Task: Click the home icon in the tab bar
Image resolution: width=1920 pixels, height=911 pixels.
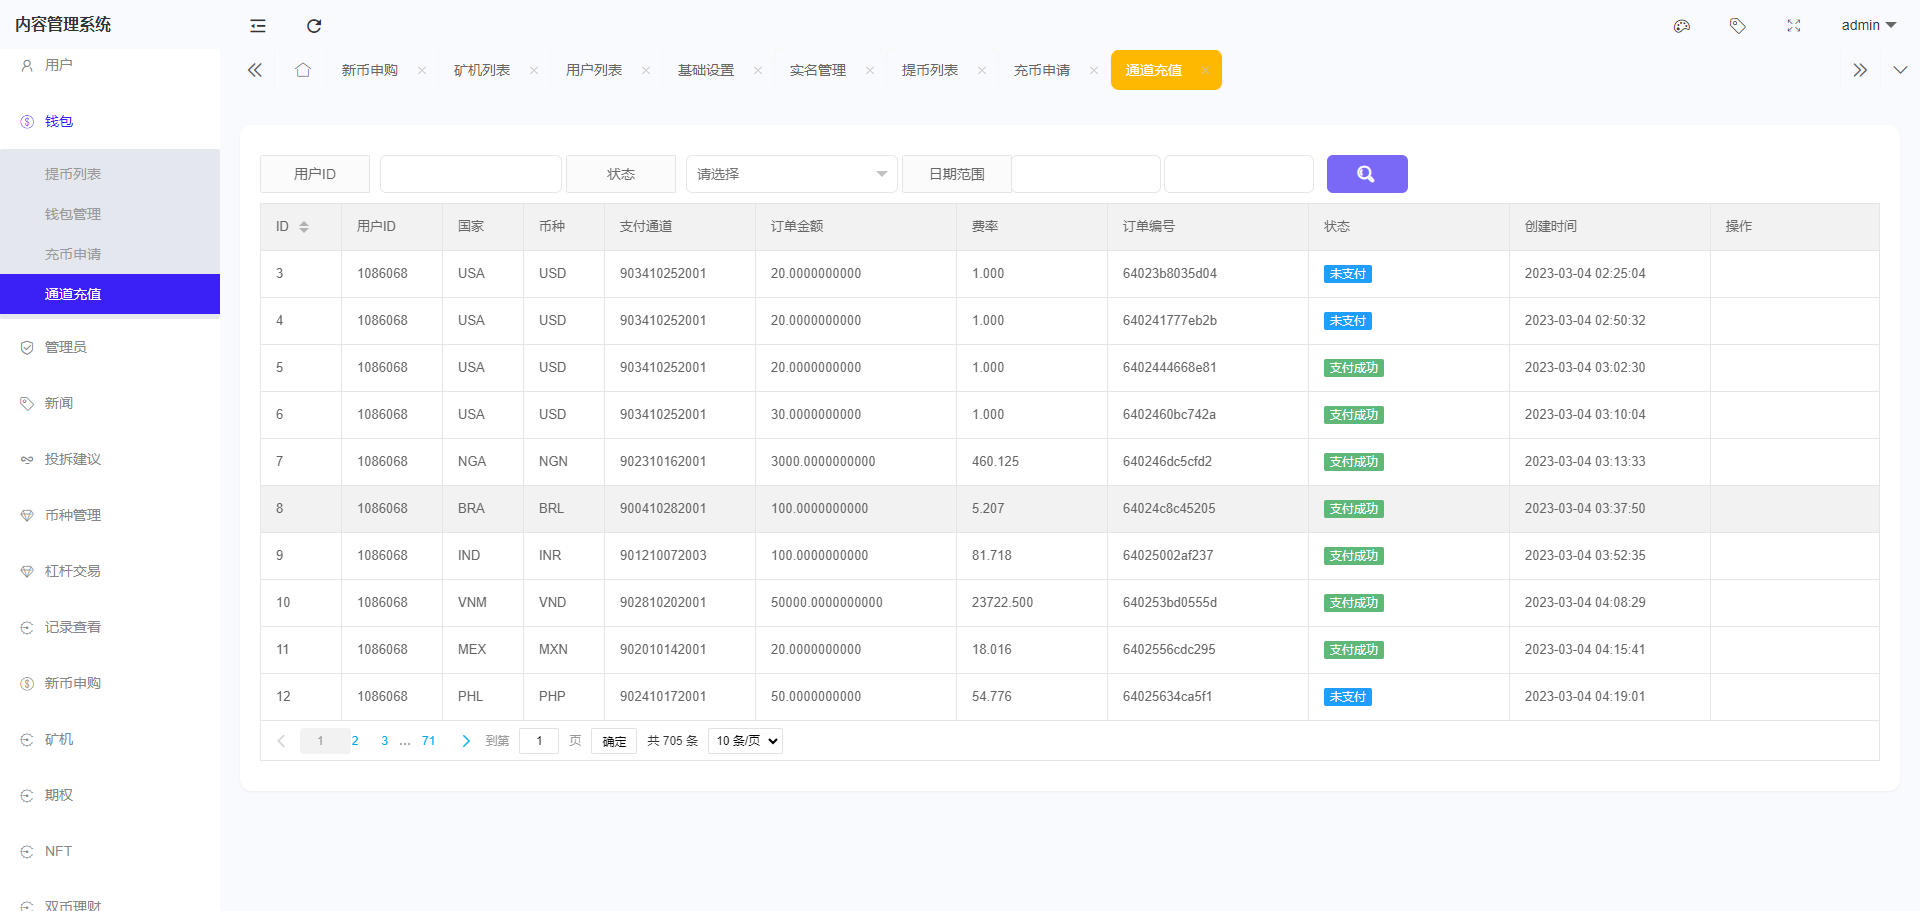Action: pos(303,70)
